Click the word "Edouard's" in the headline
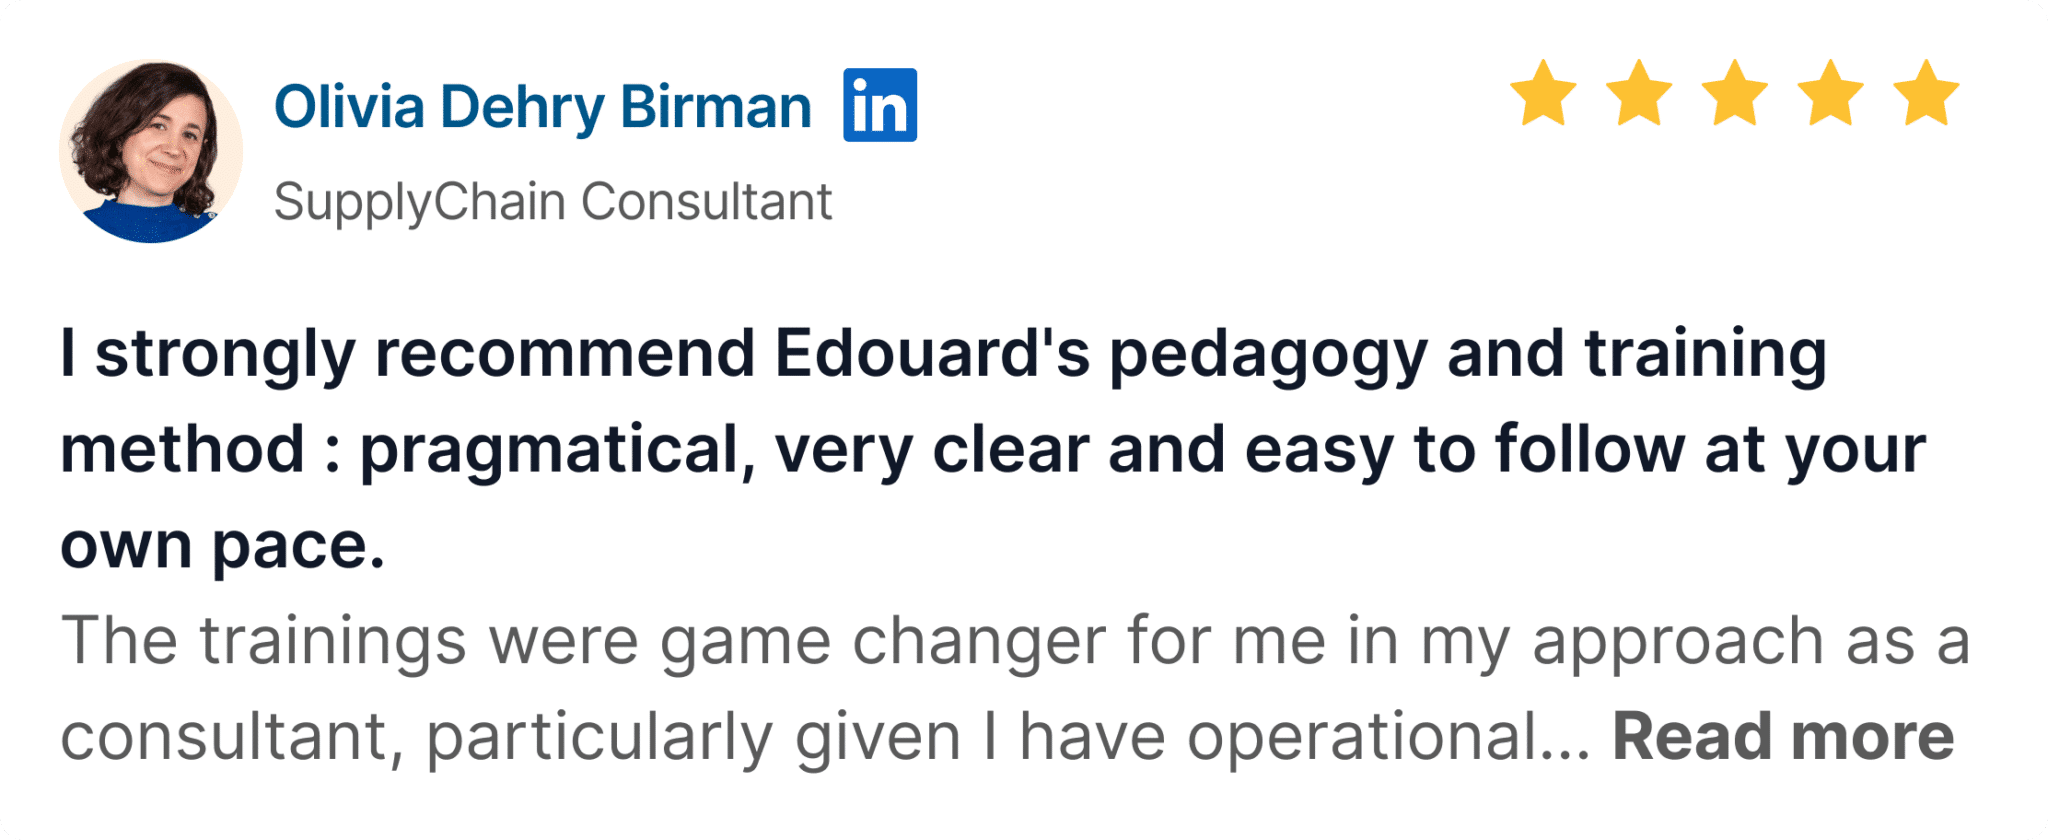The width and height of the screenshot is (2048, 840). point(931,355)
